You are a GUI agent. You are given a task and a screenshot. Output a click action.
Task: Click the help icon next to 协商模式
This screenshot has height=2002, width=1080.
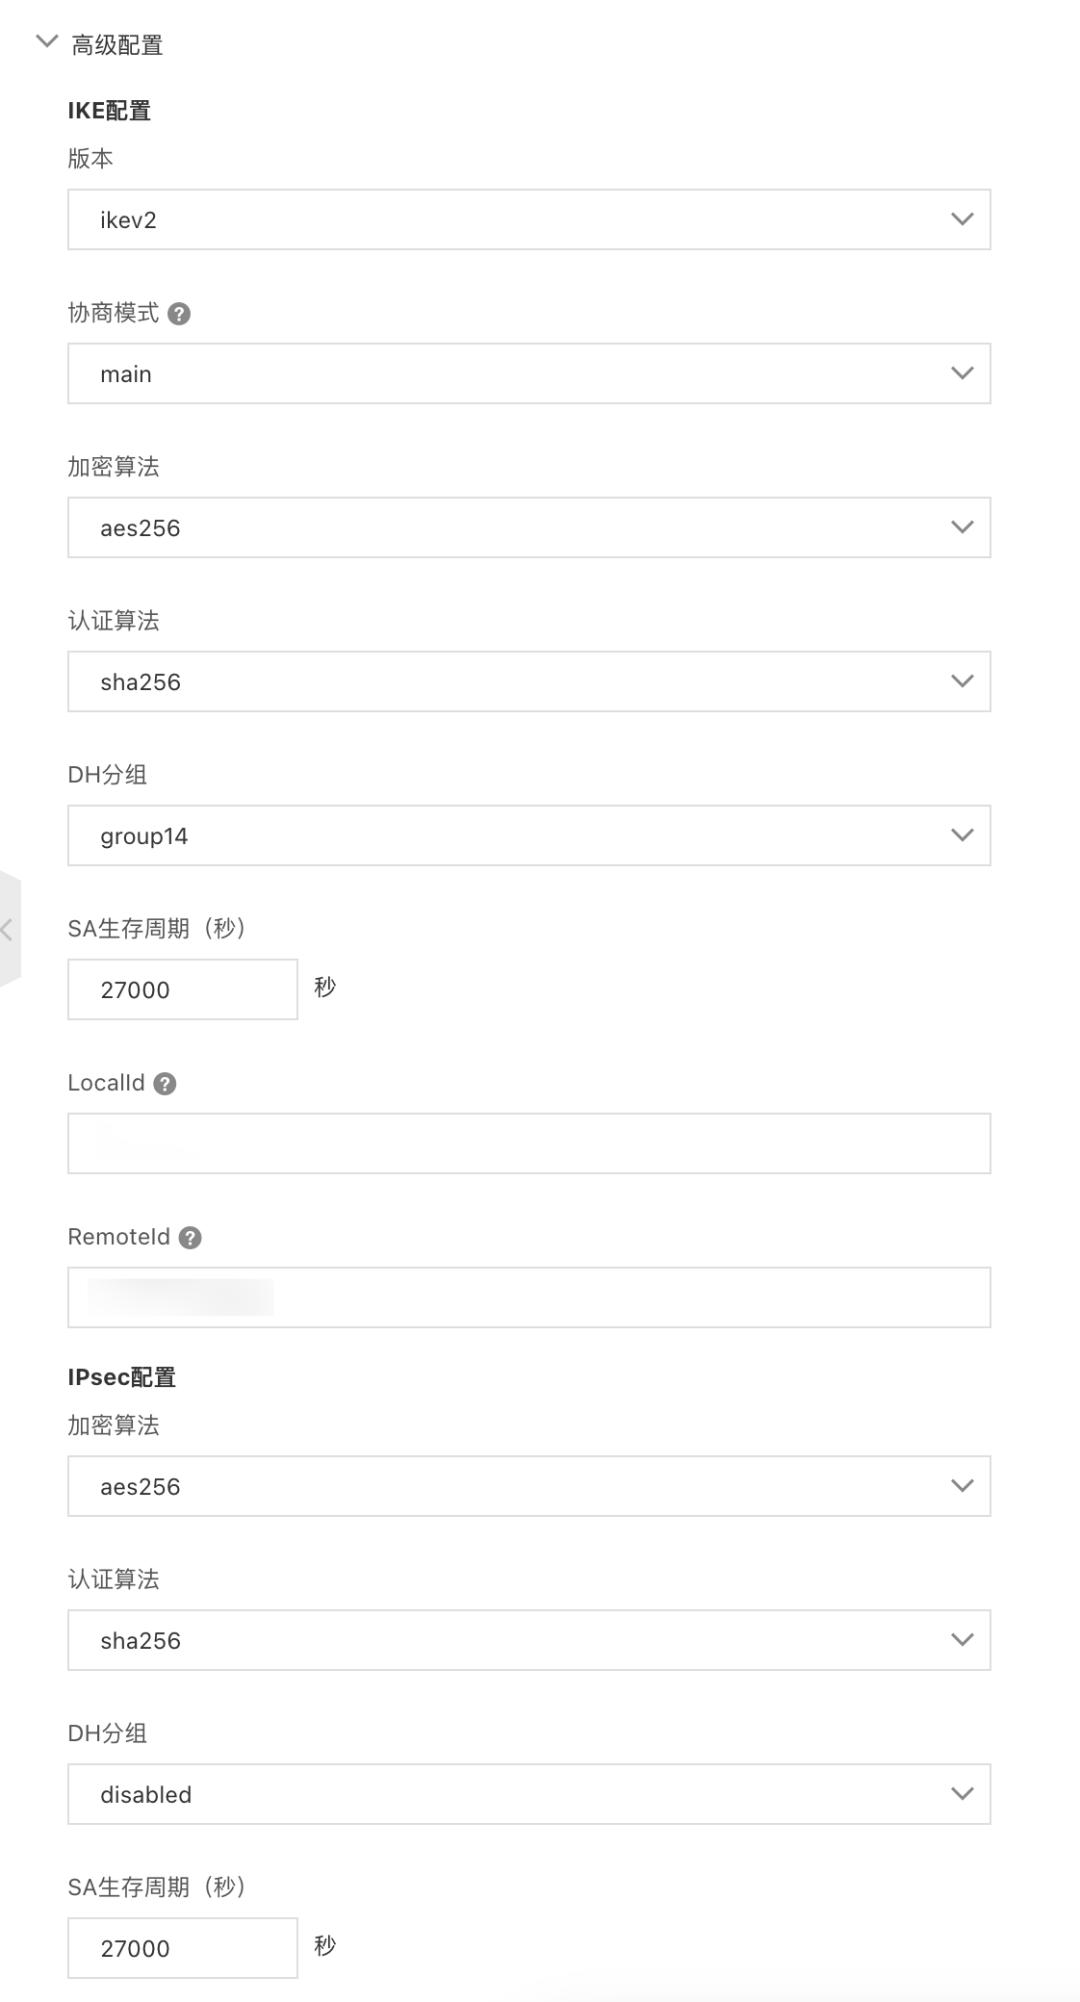178,313
